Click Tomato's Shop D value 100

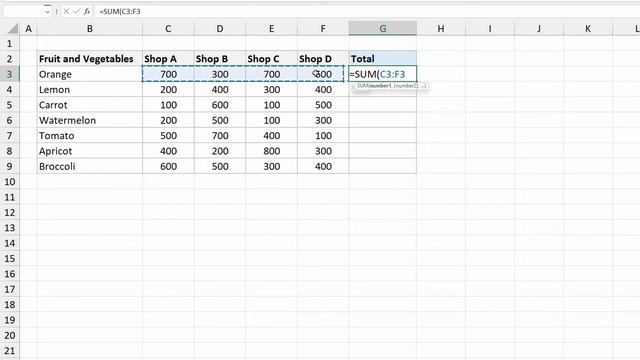tap(323, 136)
